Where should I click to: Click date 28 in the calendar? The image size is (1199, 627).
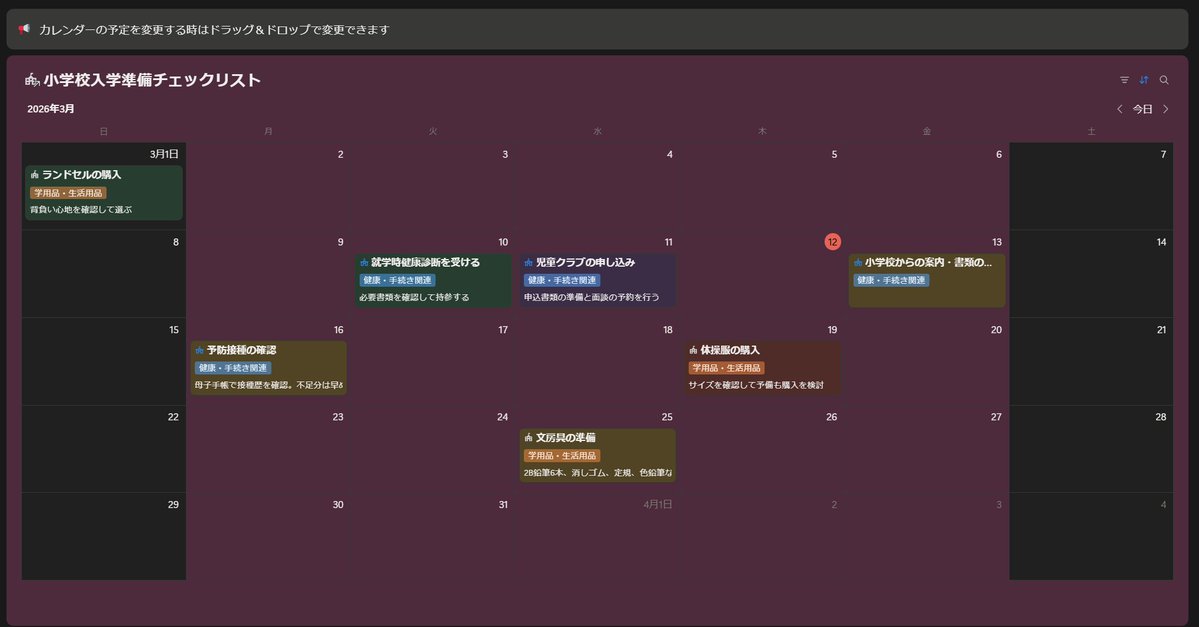[x=1161, y=417]
